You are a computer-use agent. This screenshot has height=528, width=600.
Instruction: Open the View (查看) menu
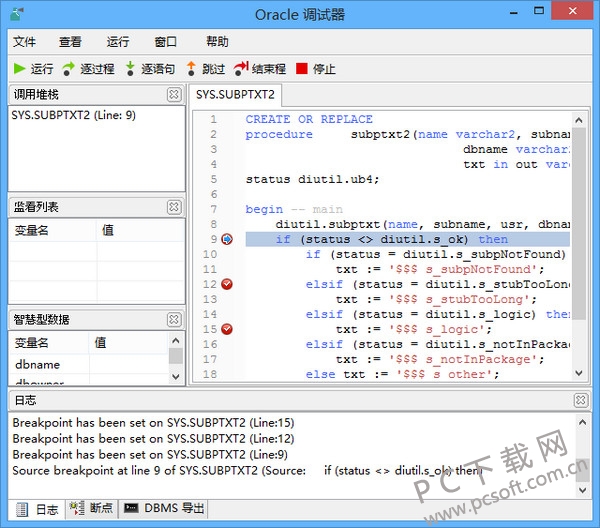[x=70, y=41]
